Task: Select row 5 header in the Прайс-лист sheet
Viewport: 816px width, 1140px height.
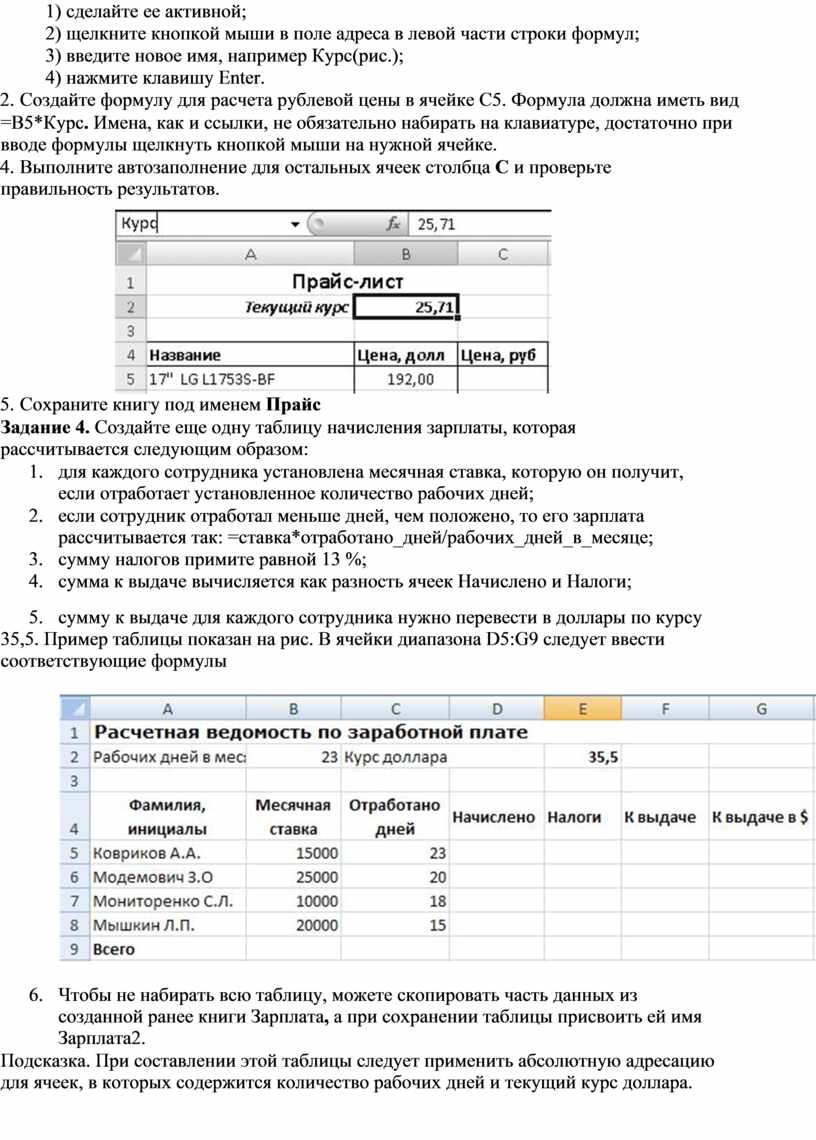Action: 131,379
